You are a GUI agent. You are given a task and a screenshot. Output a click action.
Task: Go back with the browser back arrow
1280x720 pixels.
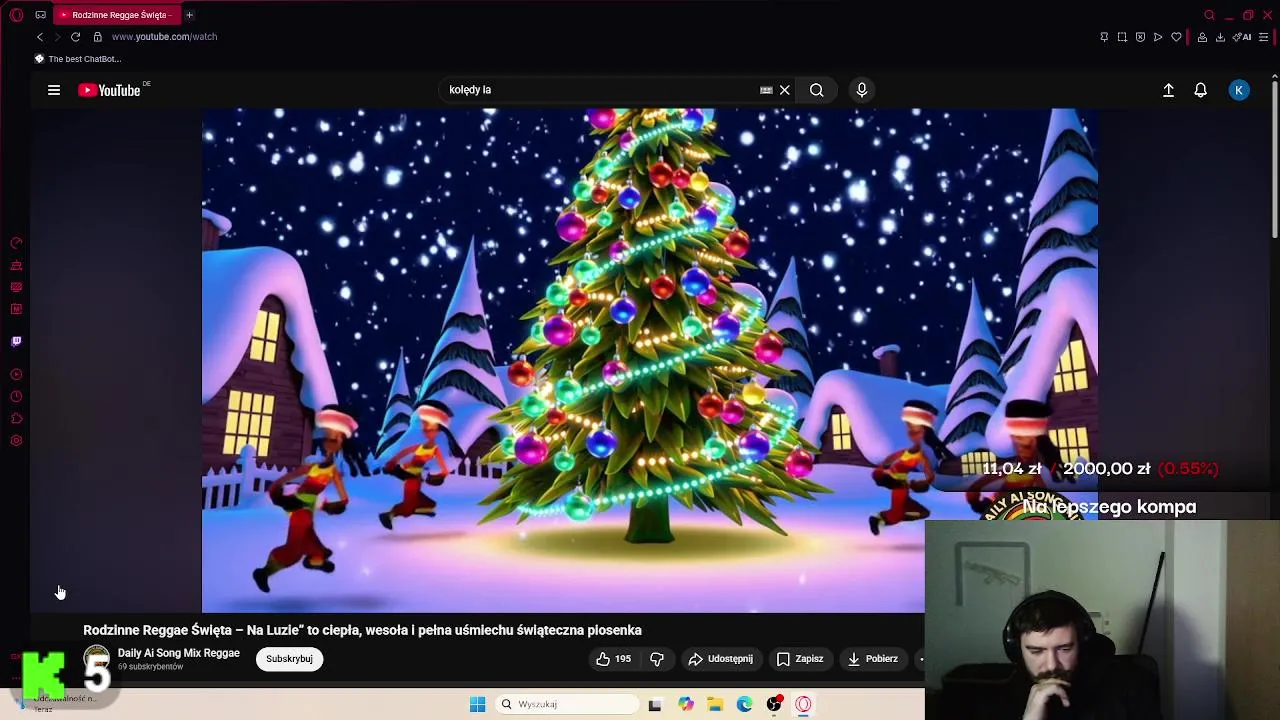40,37
